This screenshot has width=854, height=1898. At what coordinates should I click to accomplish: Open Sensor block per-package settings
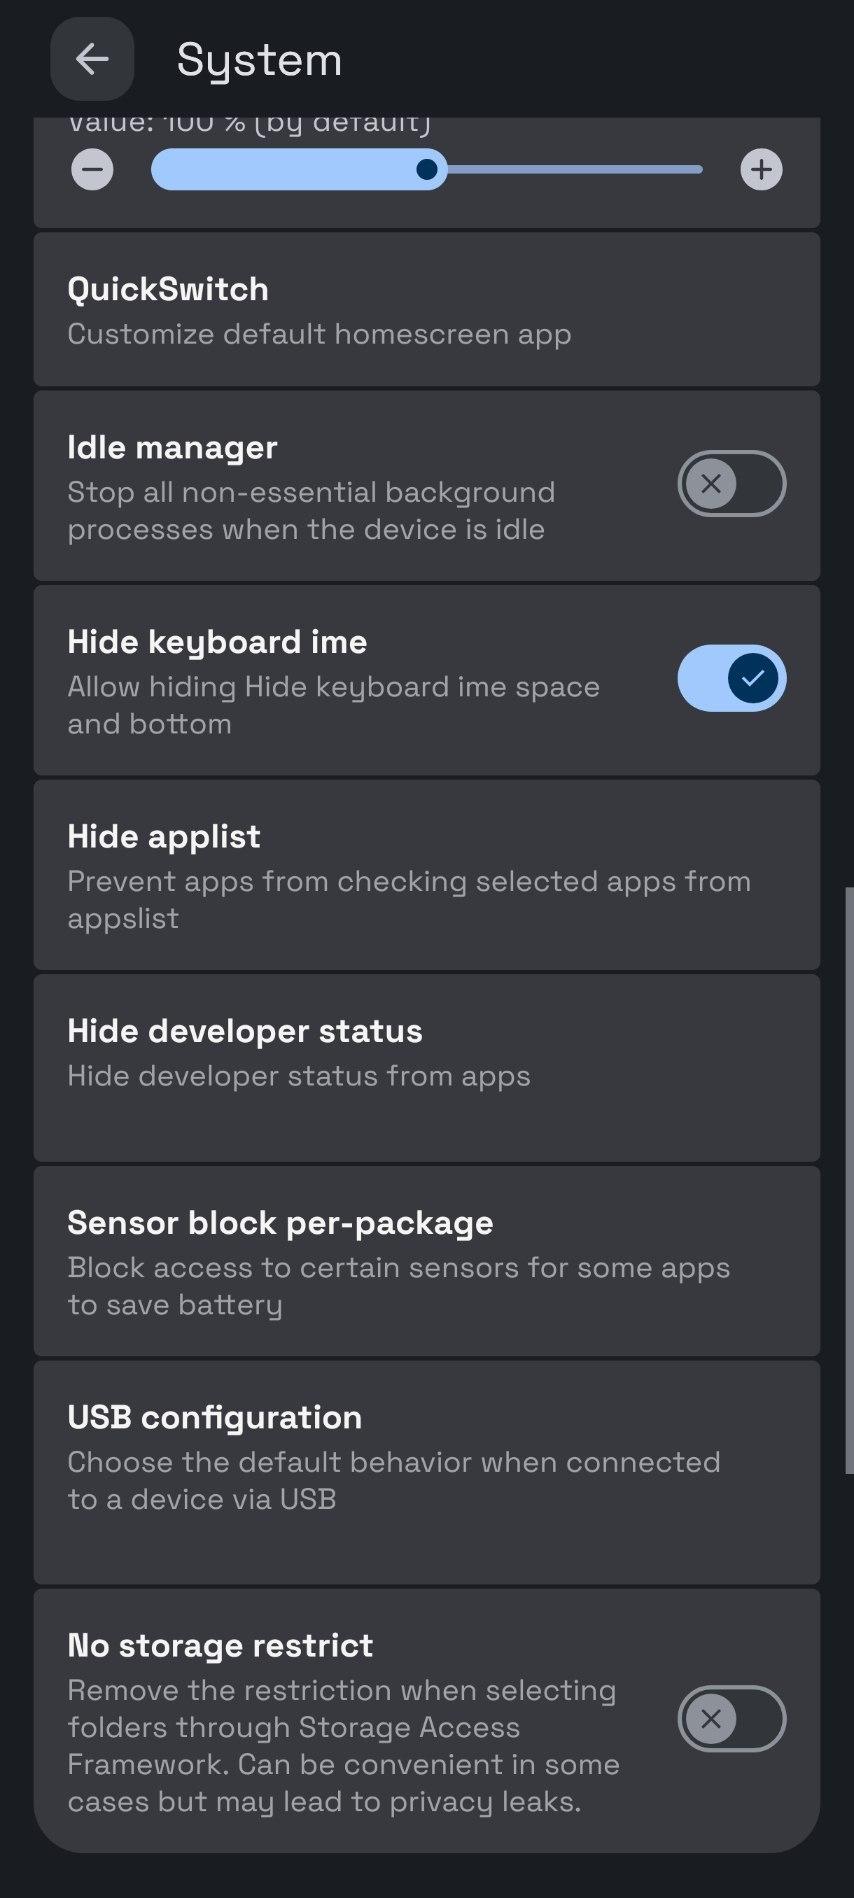[426, 1261]
